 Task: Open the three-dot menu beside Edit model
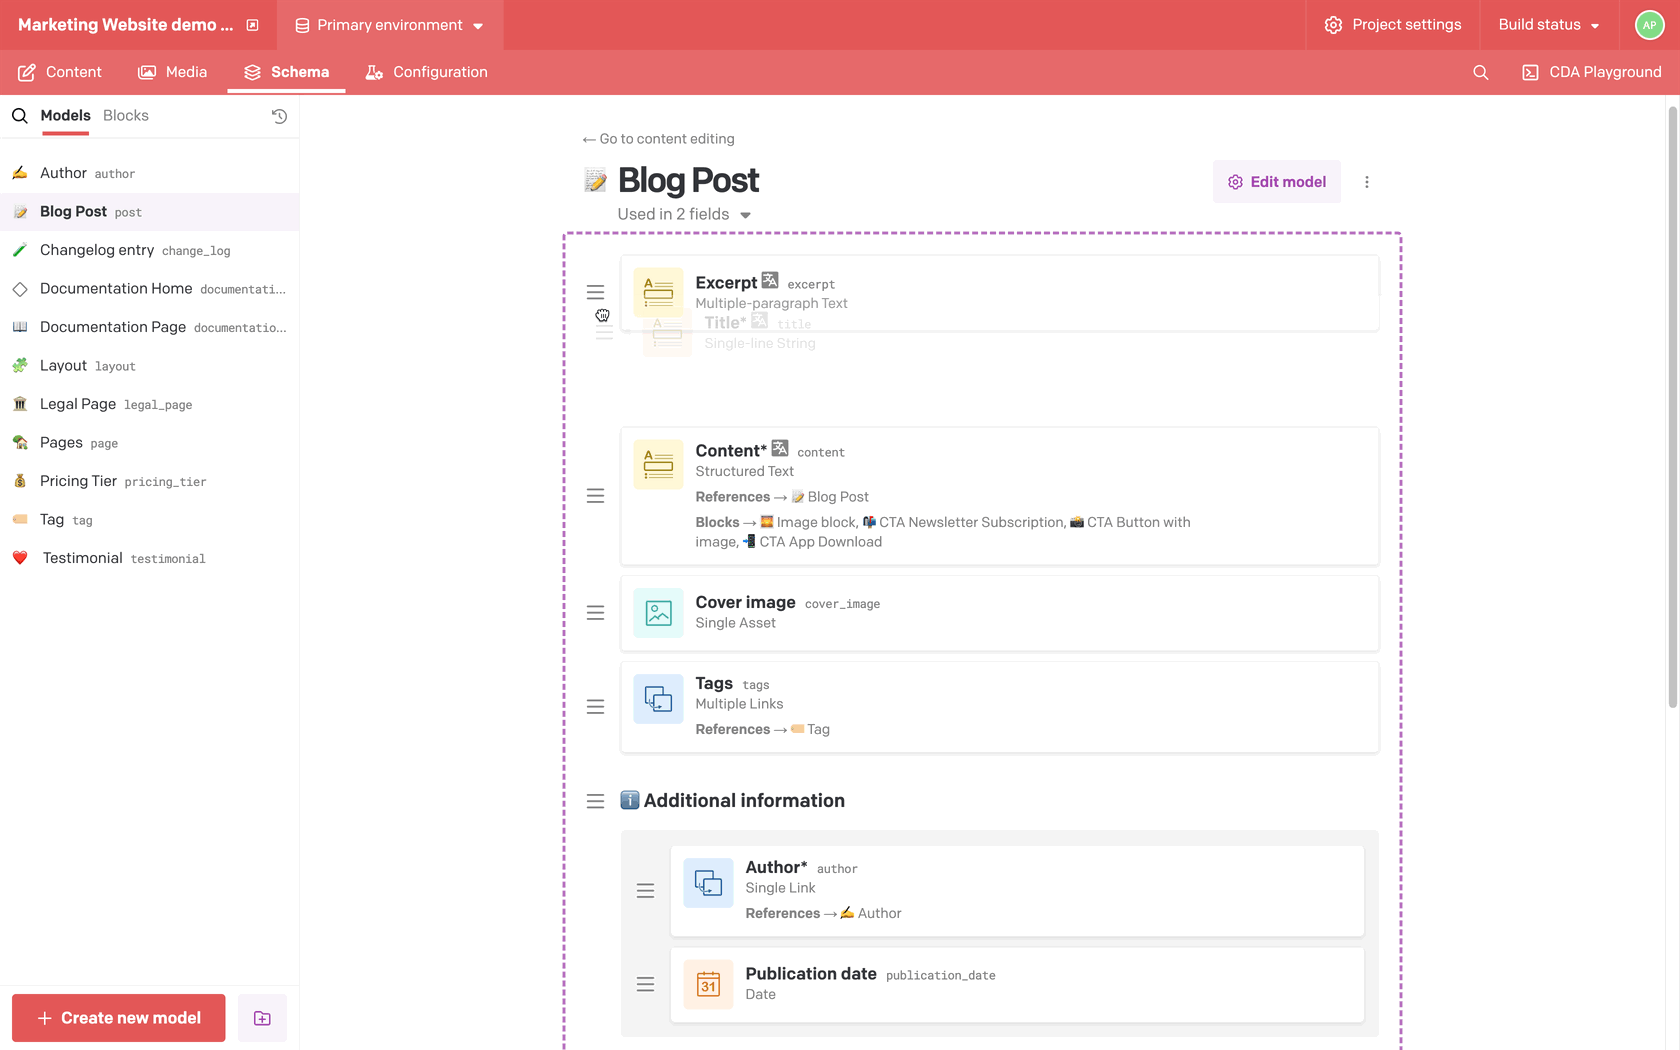pyautogui.click(x=1367, y=182)
